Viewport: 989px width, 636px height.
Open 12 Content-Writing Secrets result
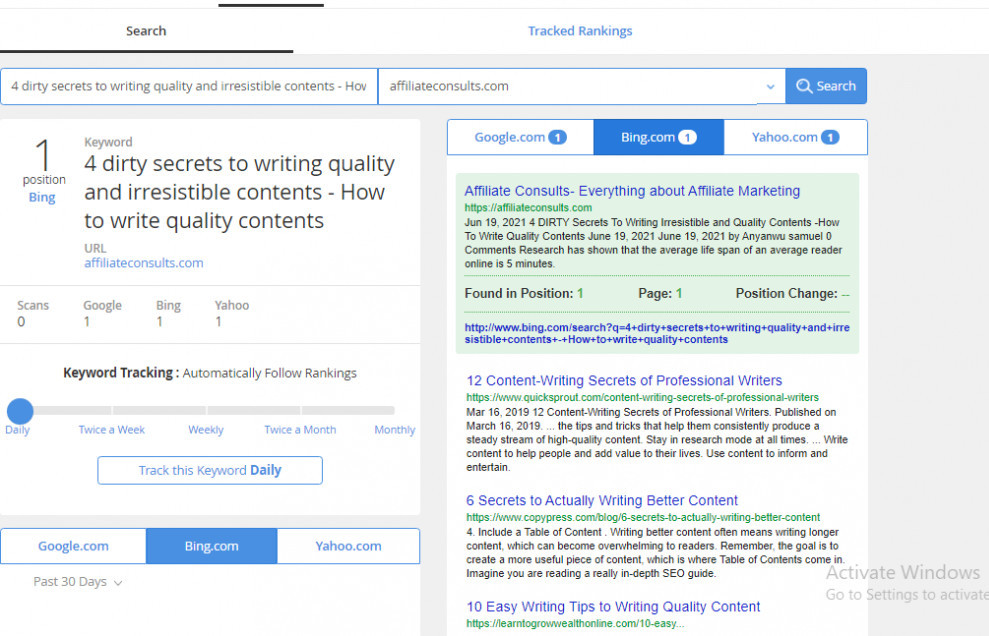coord(624,381)
